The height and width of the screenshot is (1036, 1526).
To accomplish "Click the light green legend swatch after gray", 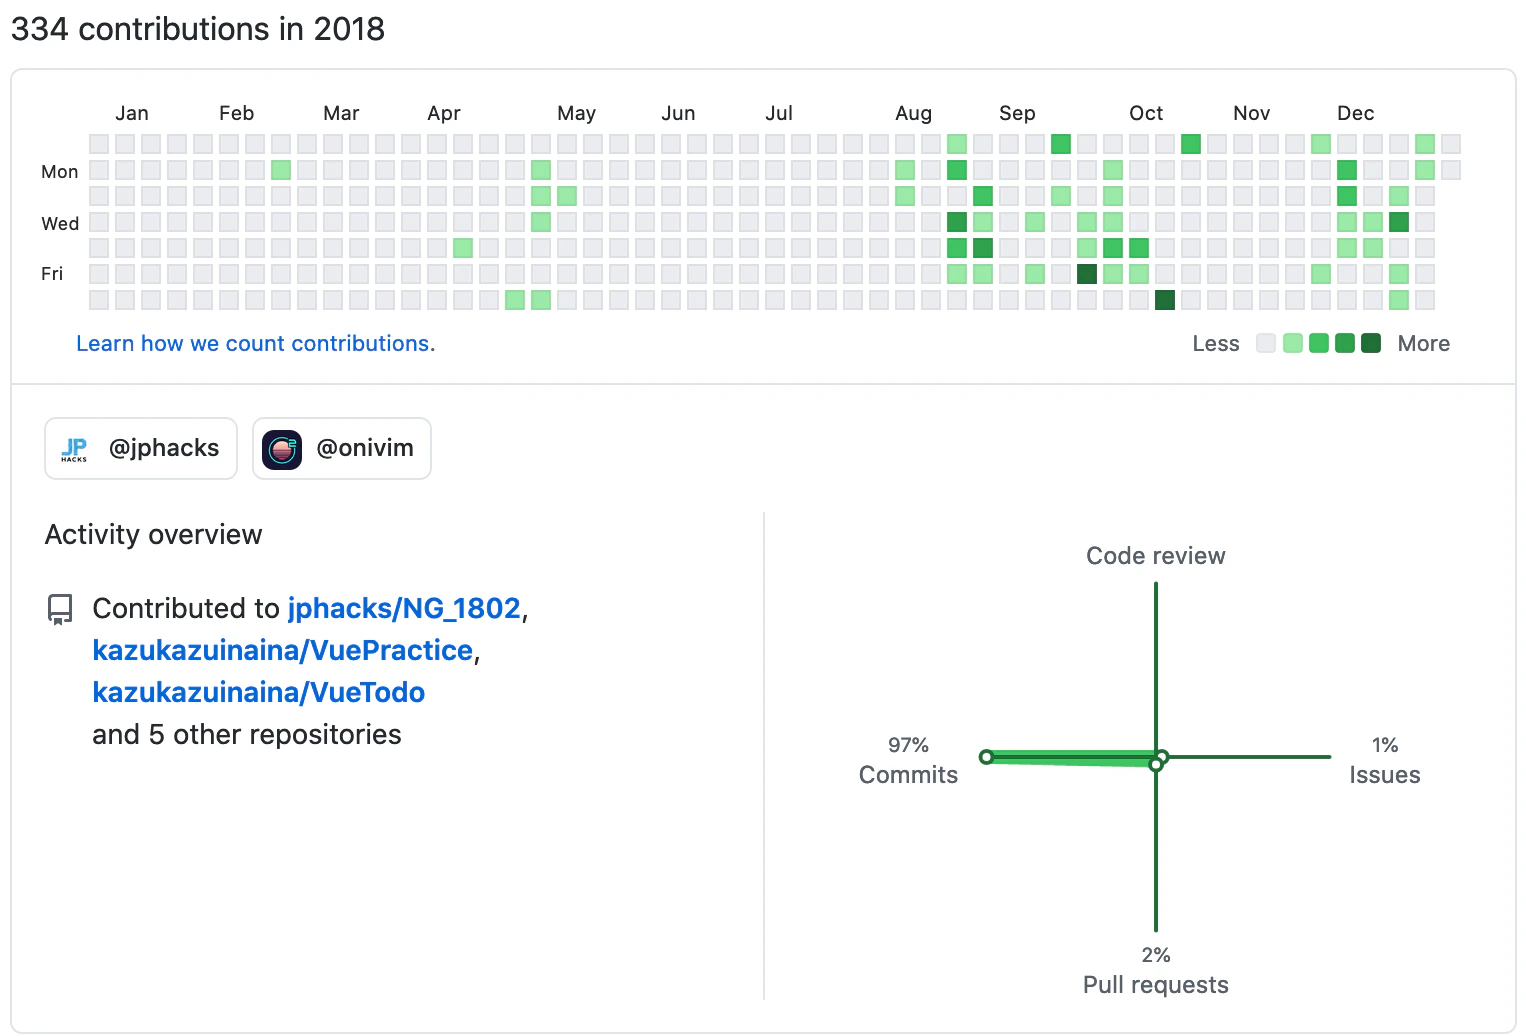I will (1292, 343).
